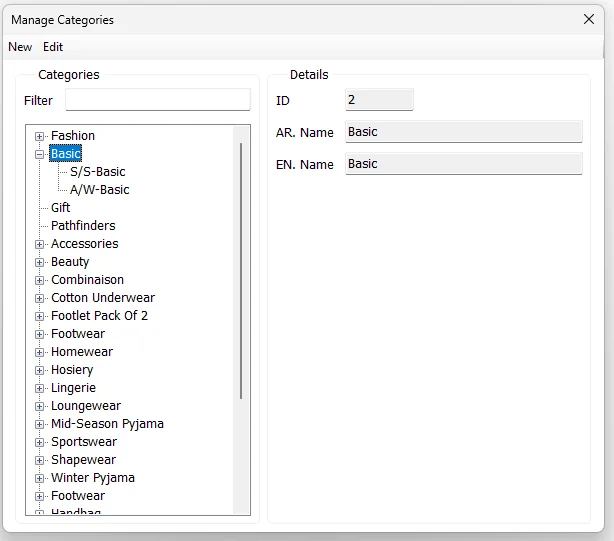Select the Beauty category

pyautogui.click(x=70, y=261)
